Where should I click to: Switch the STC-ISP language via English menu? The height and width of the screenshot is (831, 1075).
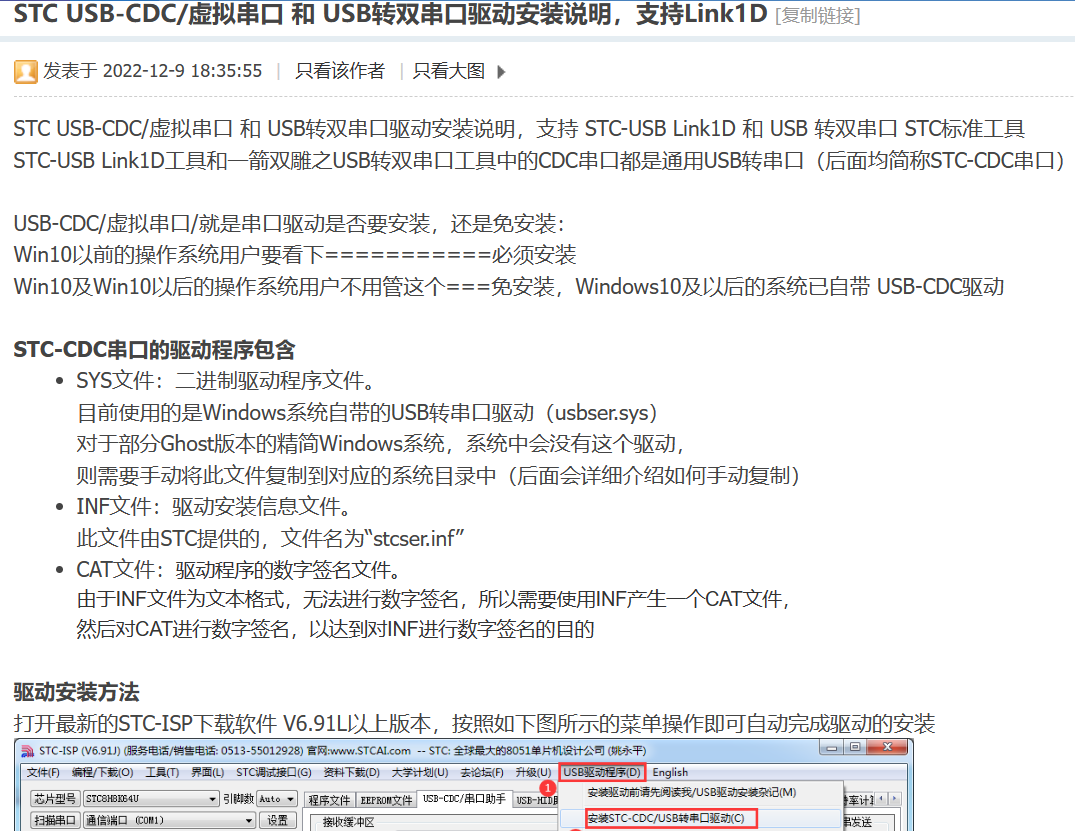click(x=670, y=773)
